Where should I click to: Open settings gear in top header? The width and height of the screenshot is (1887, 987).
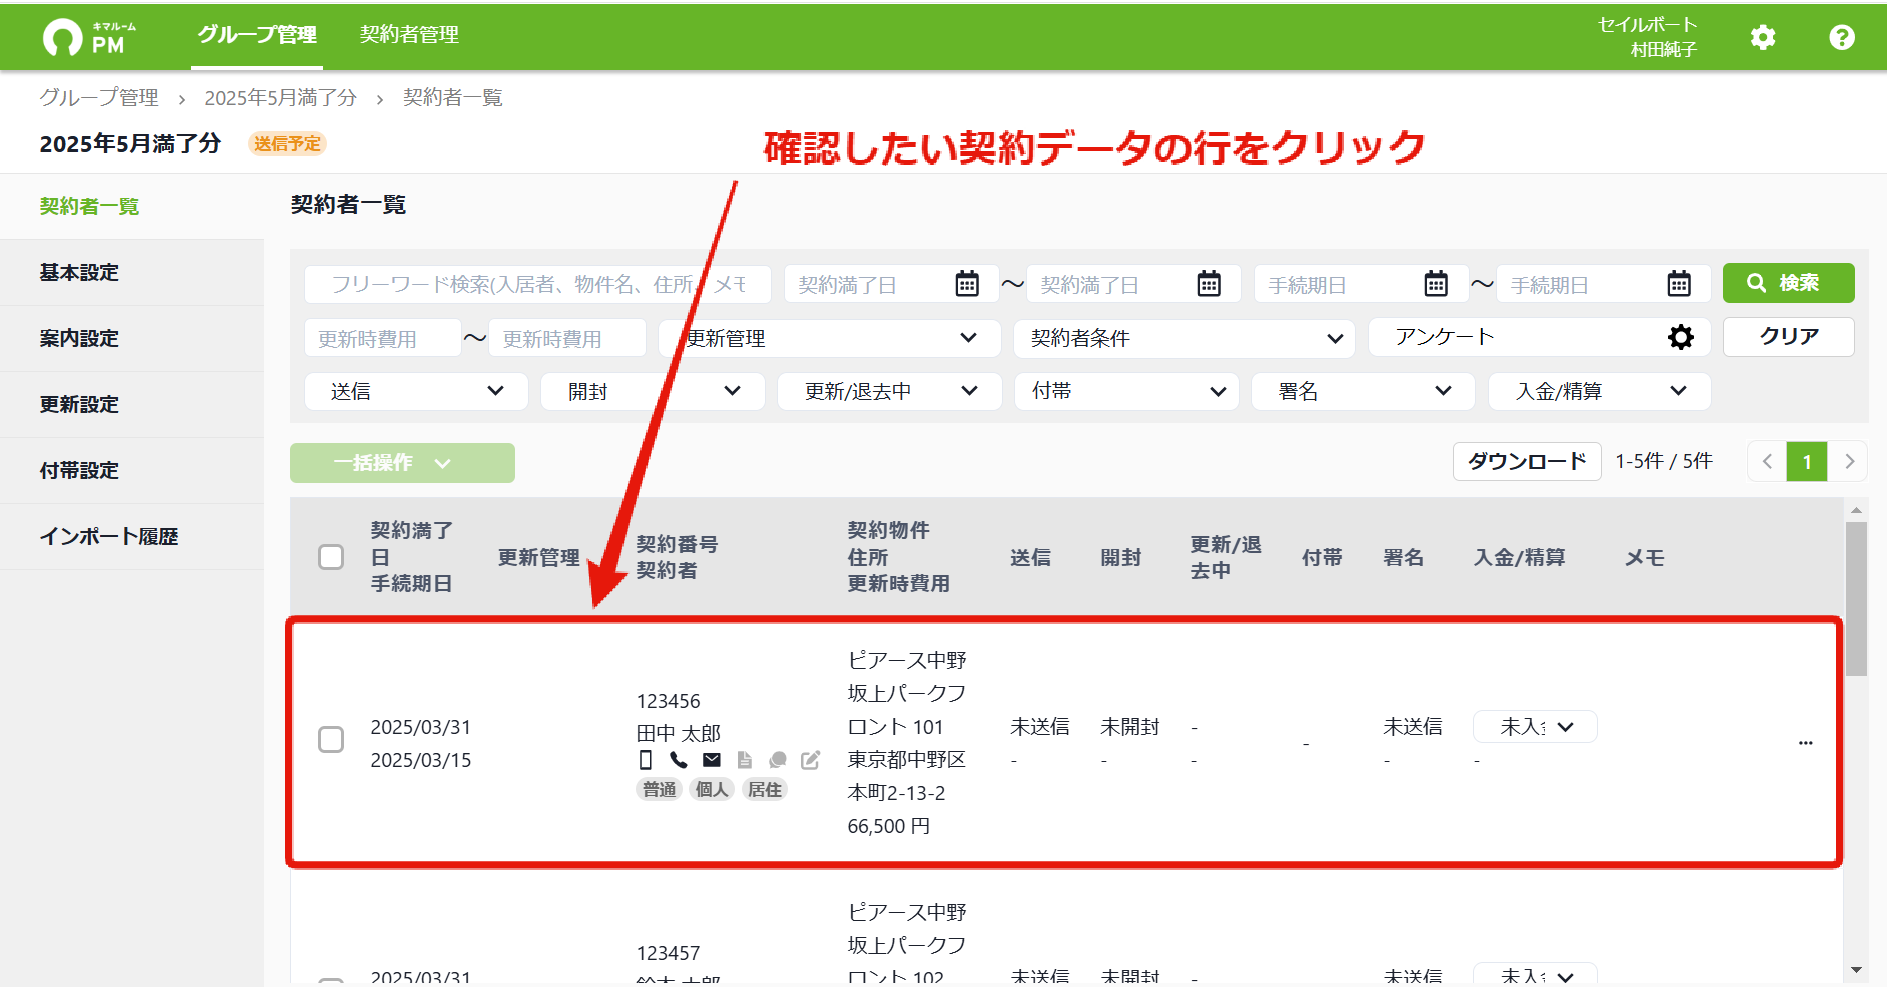tap(1763, 37)
